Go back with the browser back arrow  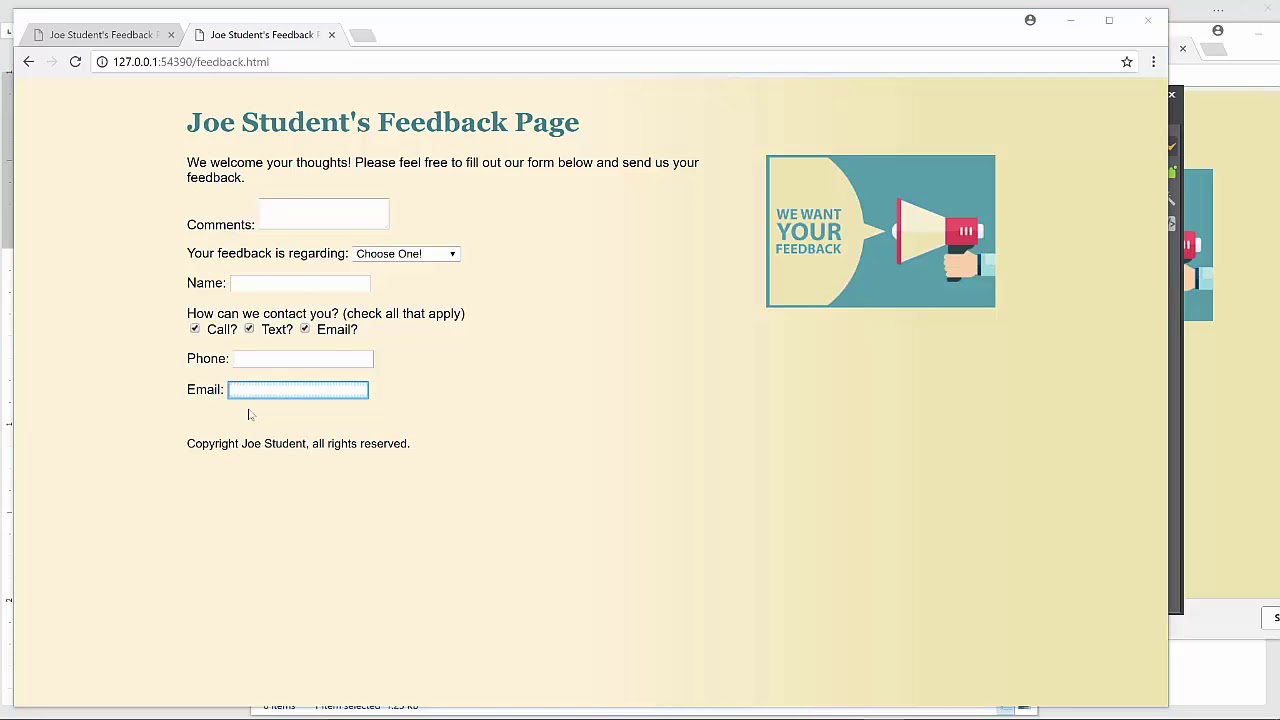[28, 62]
